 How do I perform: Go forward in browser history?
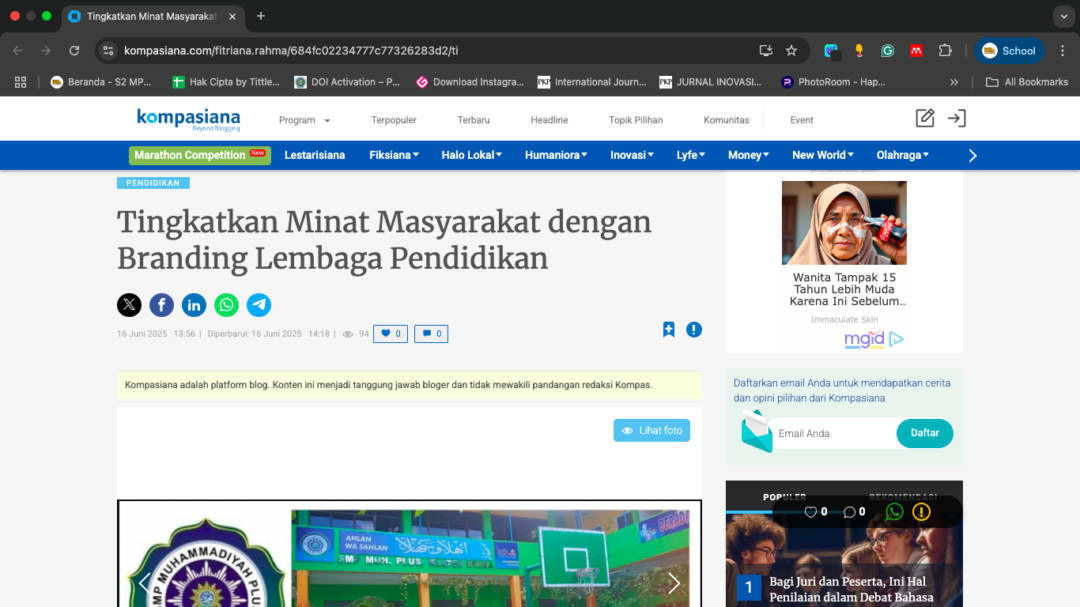tap(45, 50)
